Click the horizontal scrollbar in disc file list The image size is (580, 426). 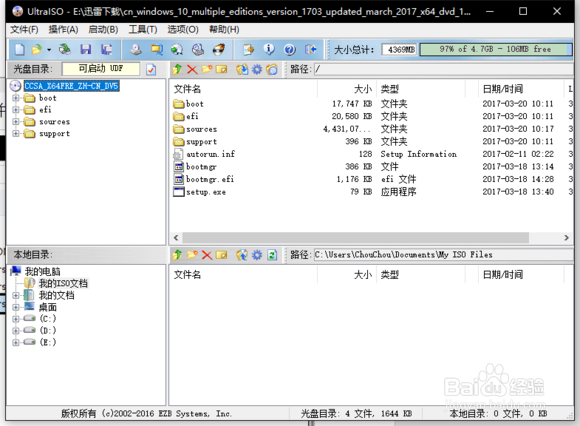(x=355, y=237)
